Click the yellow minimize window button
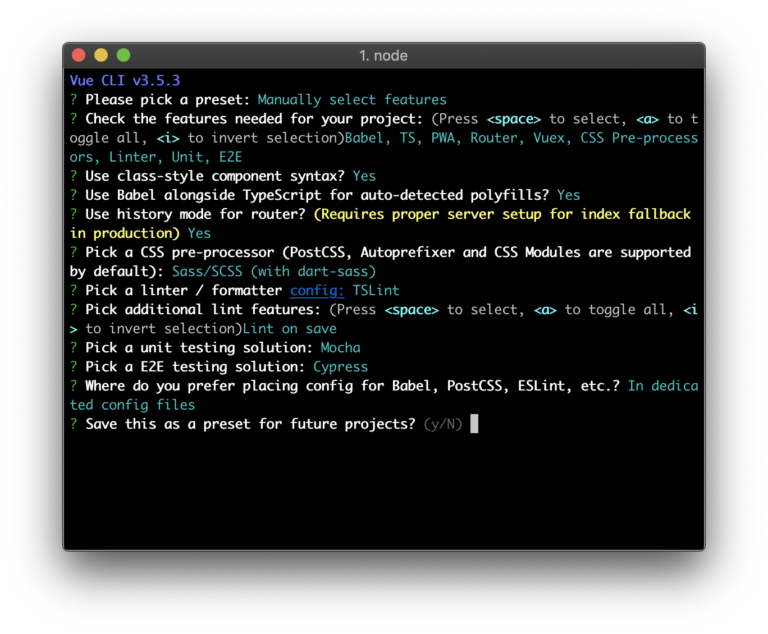 101,55
